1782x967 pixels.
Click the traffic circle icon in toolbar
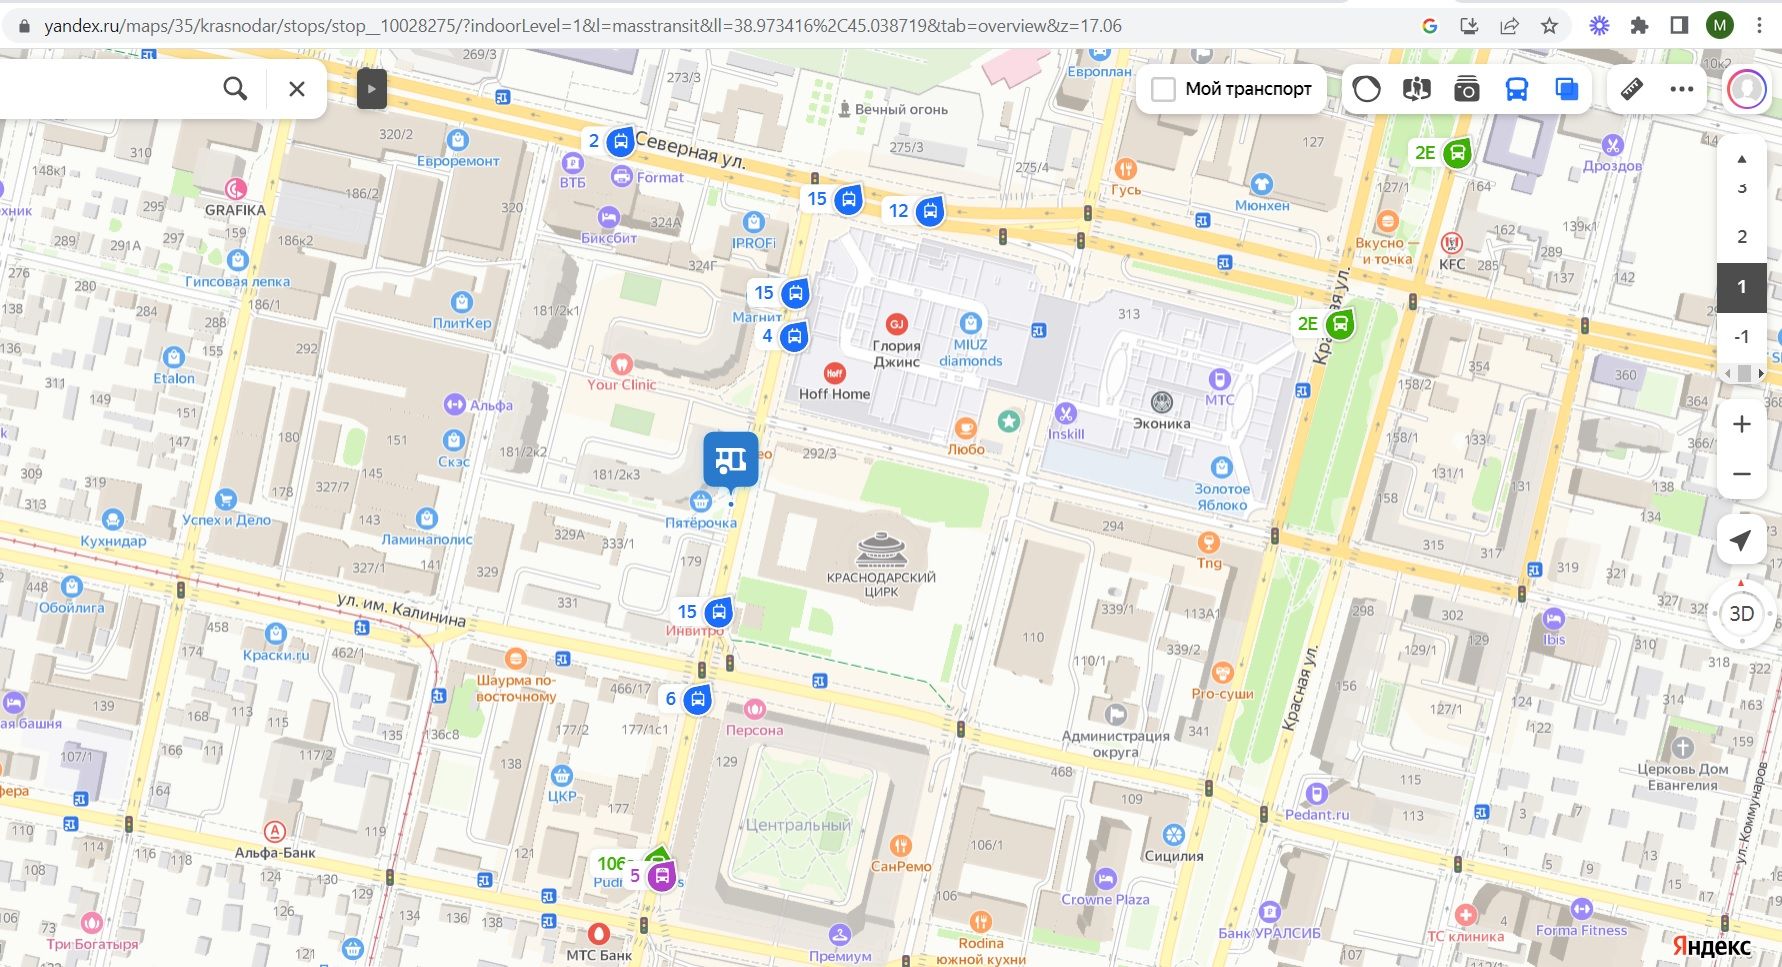(1366, 89)
